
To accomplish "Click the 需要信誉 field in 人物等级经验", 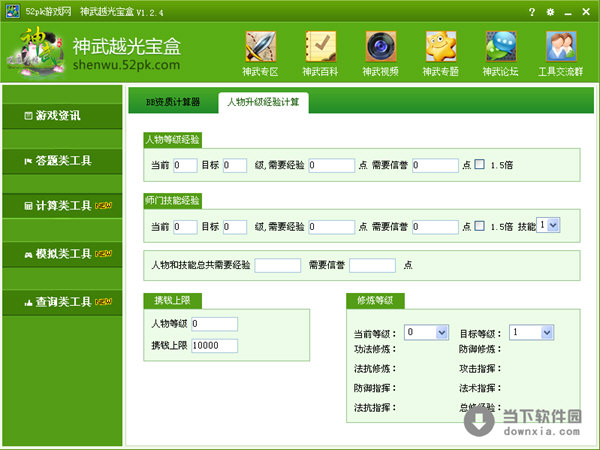I will (435, 165).
